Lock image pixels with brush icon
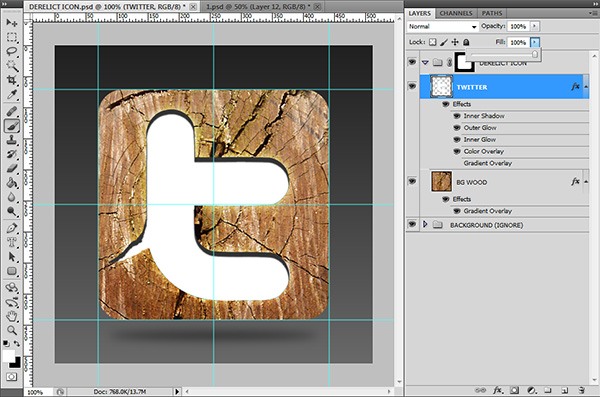600x397 pixels. click(x=443, y=42)
